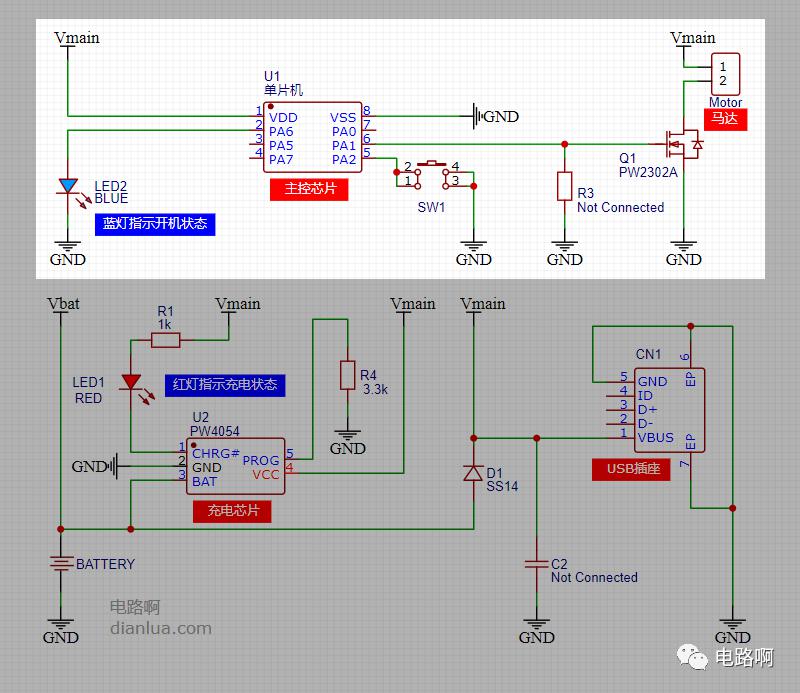Click the BATTERY cell symbol
Screen dimensions: 800x693
tap(61, 564)
